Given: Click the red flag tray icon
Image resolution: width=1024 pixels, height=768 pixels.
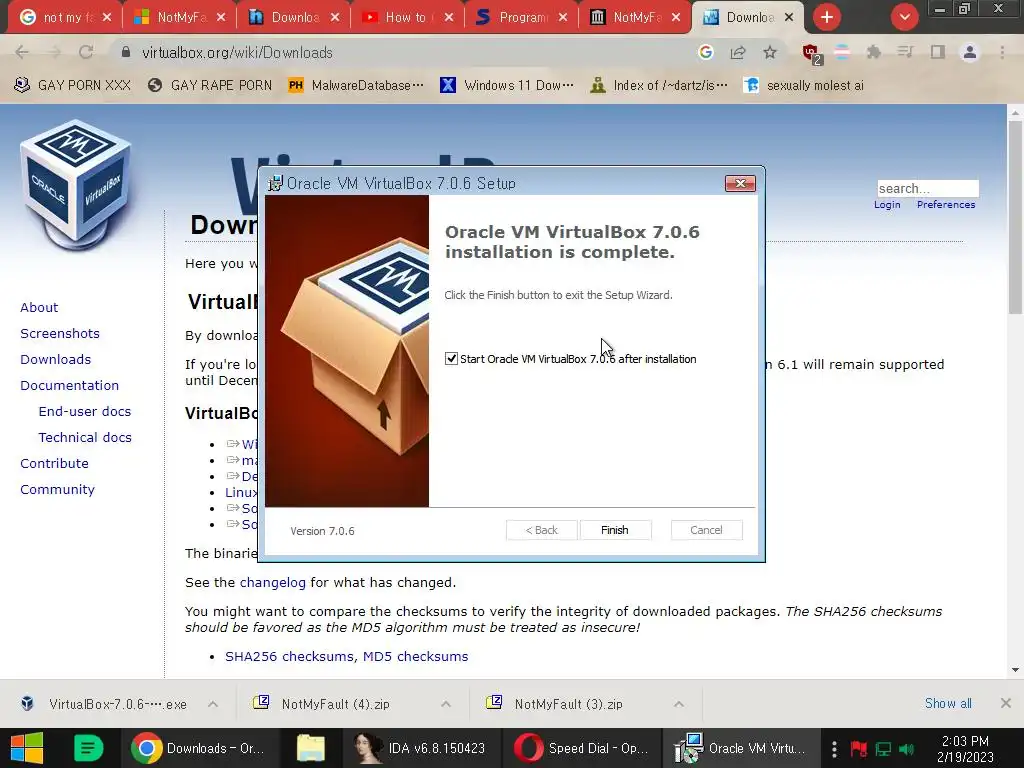Looking at the screenshot, I should click(x=859, y=749).
